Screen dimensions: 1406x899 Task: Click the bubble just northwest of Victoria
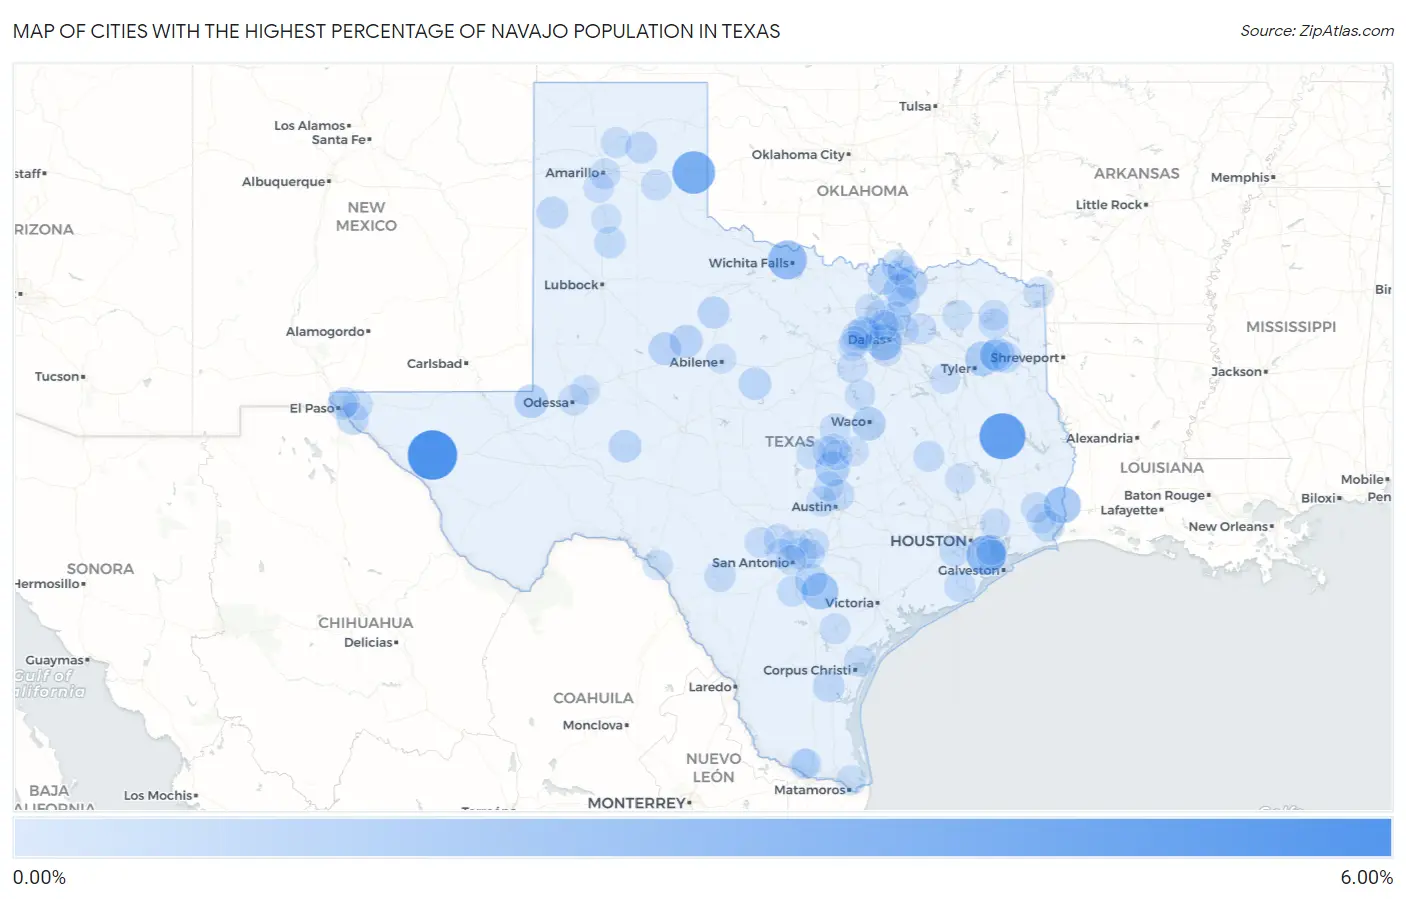pyautogui.click(x=819, y=589)
